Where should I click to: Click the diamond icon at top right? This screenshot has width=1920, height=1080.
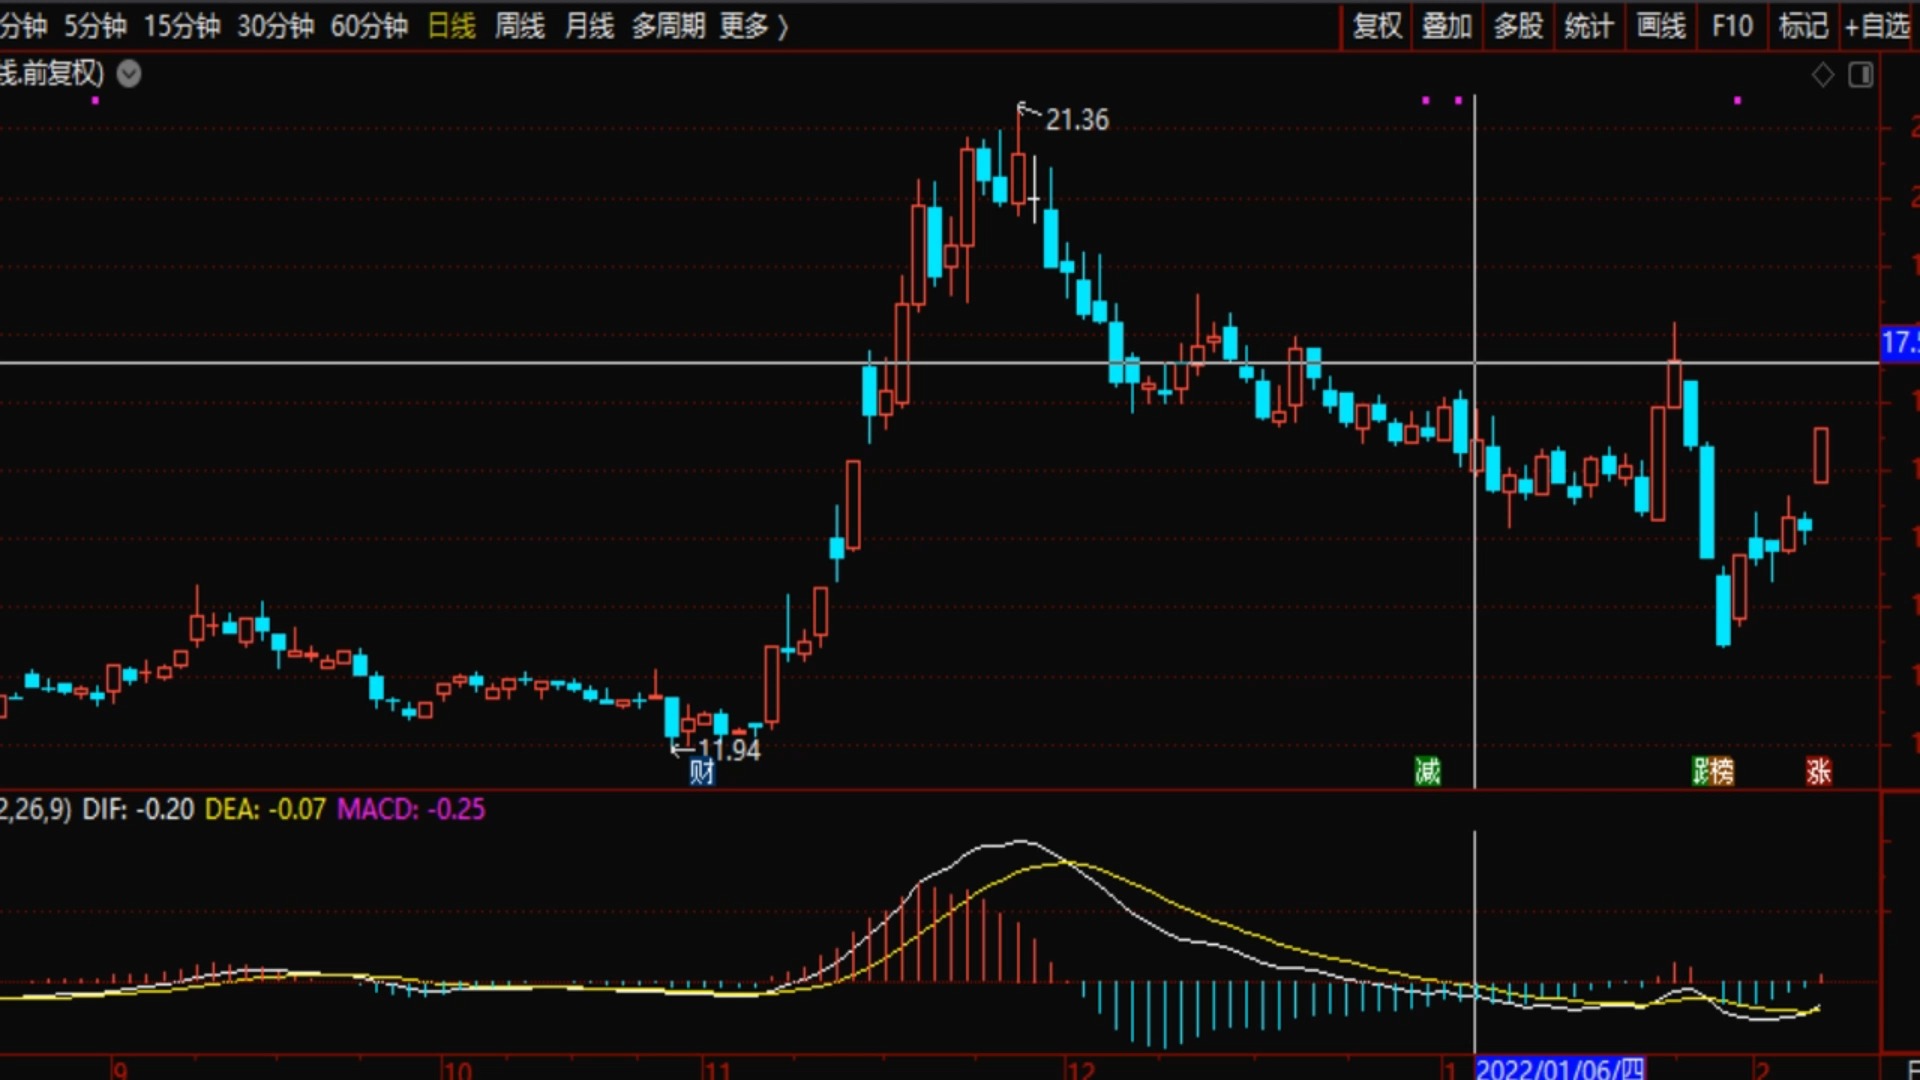(1823, 75)
